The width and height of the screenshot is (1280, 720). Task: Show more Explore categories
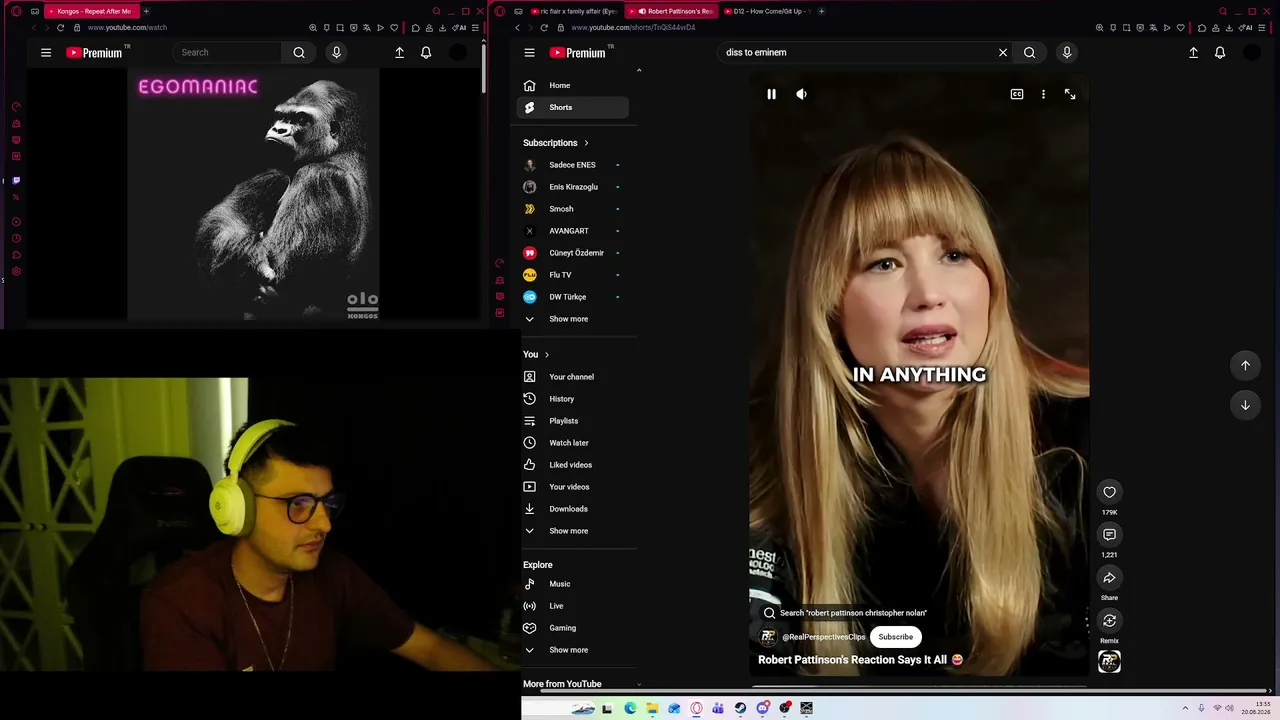573,650
